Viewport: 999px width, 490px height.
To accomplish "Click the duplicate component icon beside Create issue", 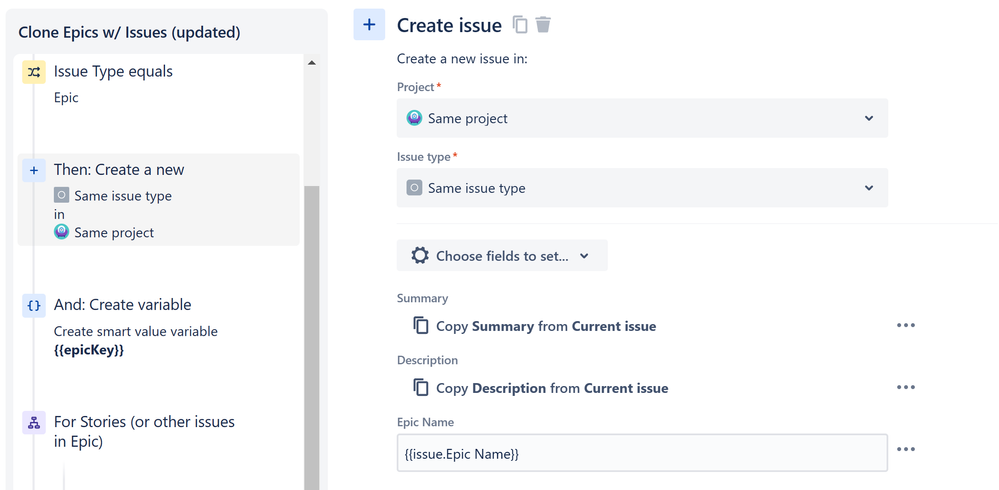I will pyautogui.click(x=520, y=25).
